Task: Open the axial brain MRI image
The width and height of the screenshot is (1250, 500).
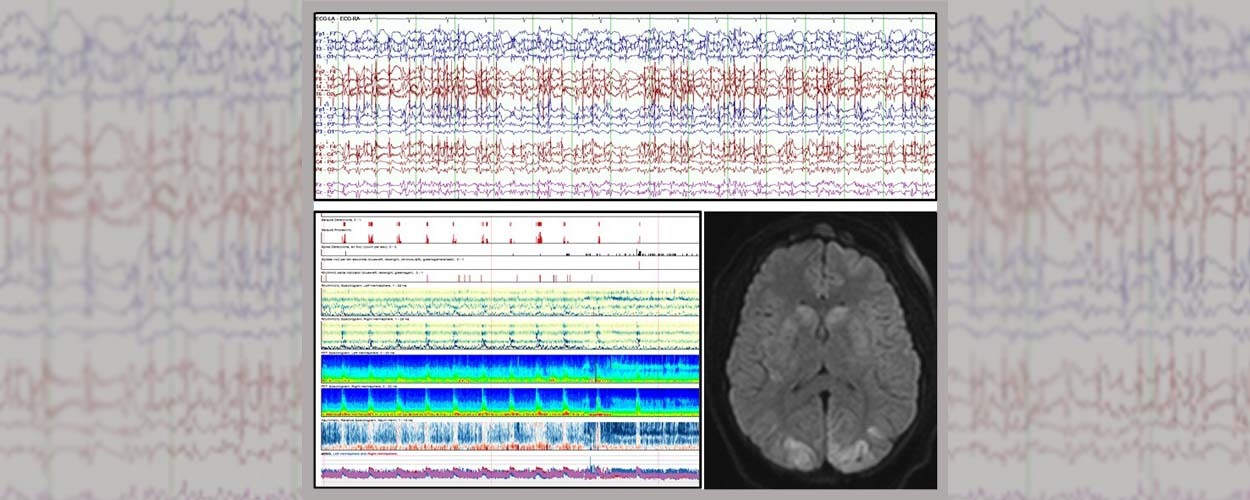Action: click(821, 350)
